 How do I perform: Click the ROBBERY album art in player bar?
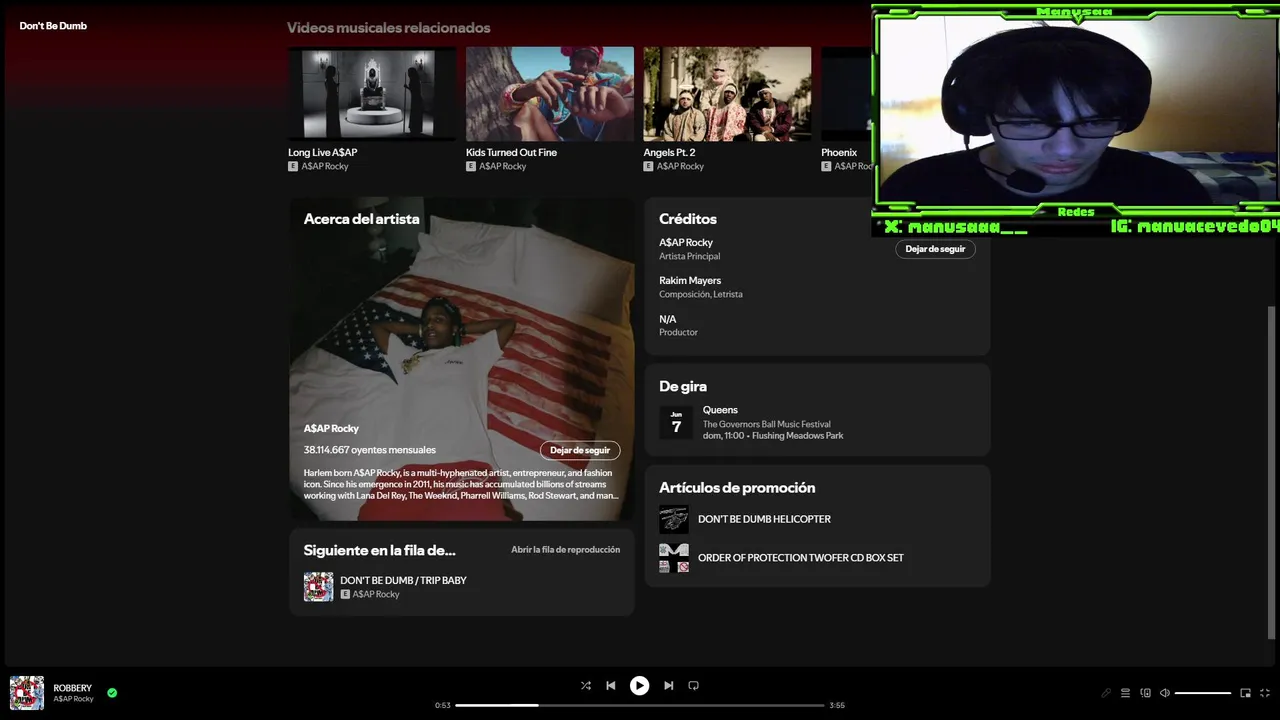(x=27, y=693)
